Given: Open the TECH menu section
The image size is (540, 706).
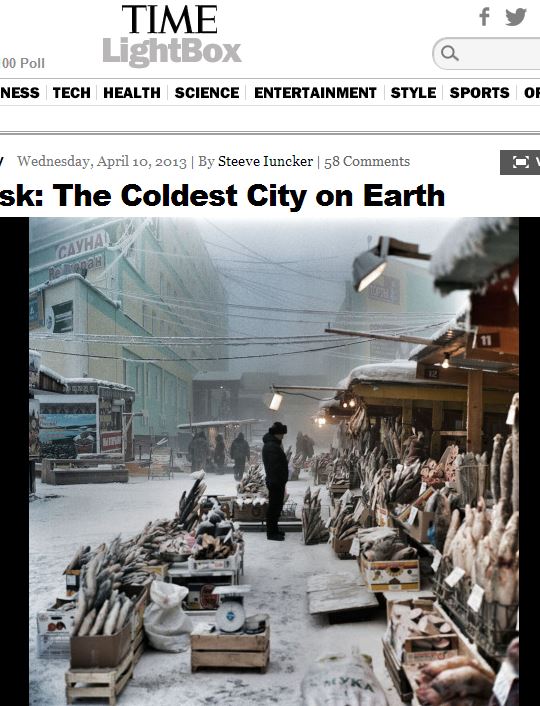Looking at the screenshot, I should point(72,93).
